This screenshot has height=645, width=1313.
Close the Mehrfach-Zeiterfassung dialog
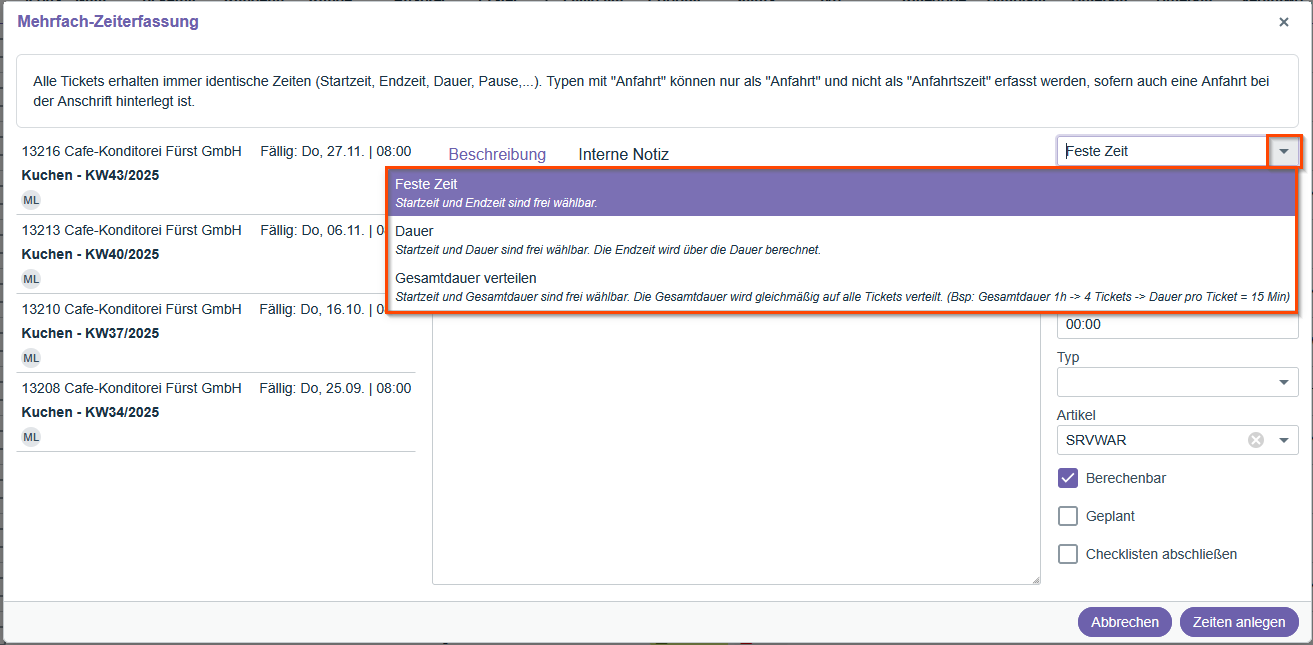click(1283, 21)
